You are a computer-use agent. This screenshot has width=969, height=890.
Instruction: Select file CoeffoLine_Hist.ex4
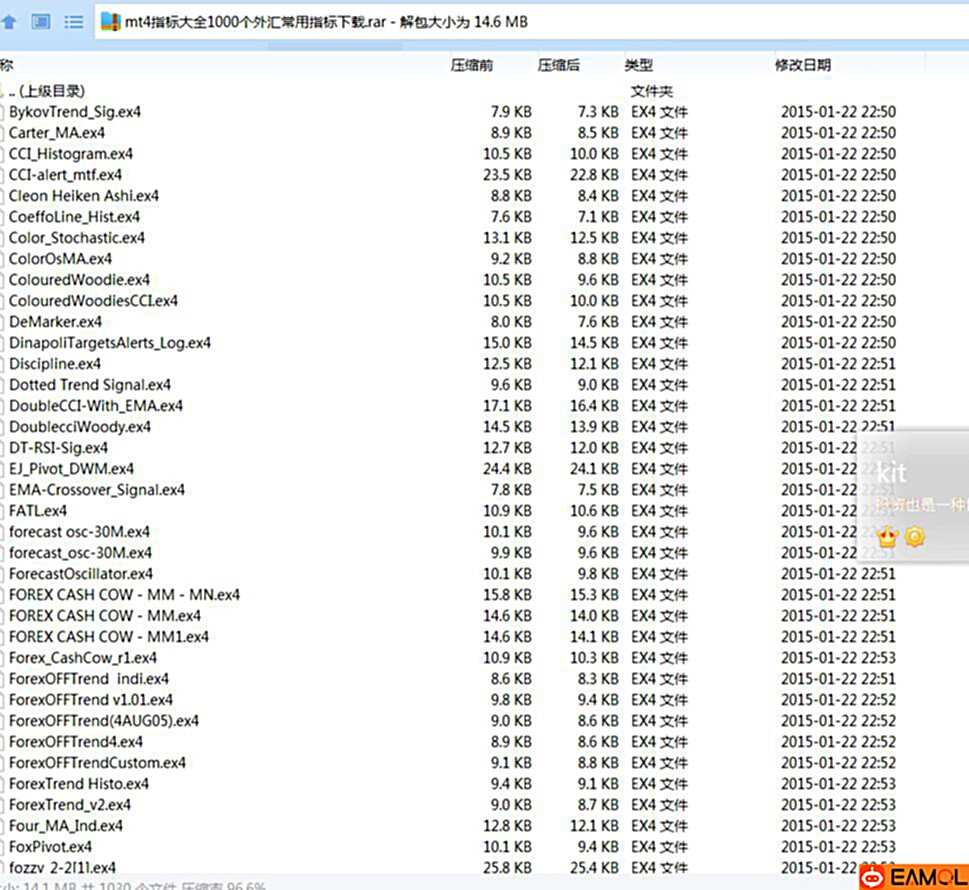pos(74,217)
